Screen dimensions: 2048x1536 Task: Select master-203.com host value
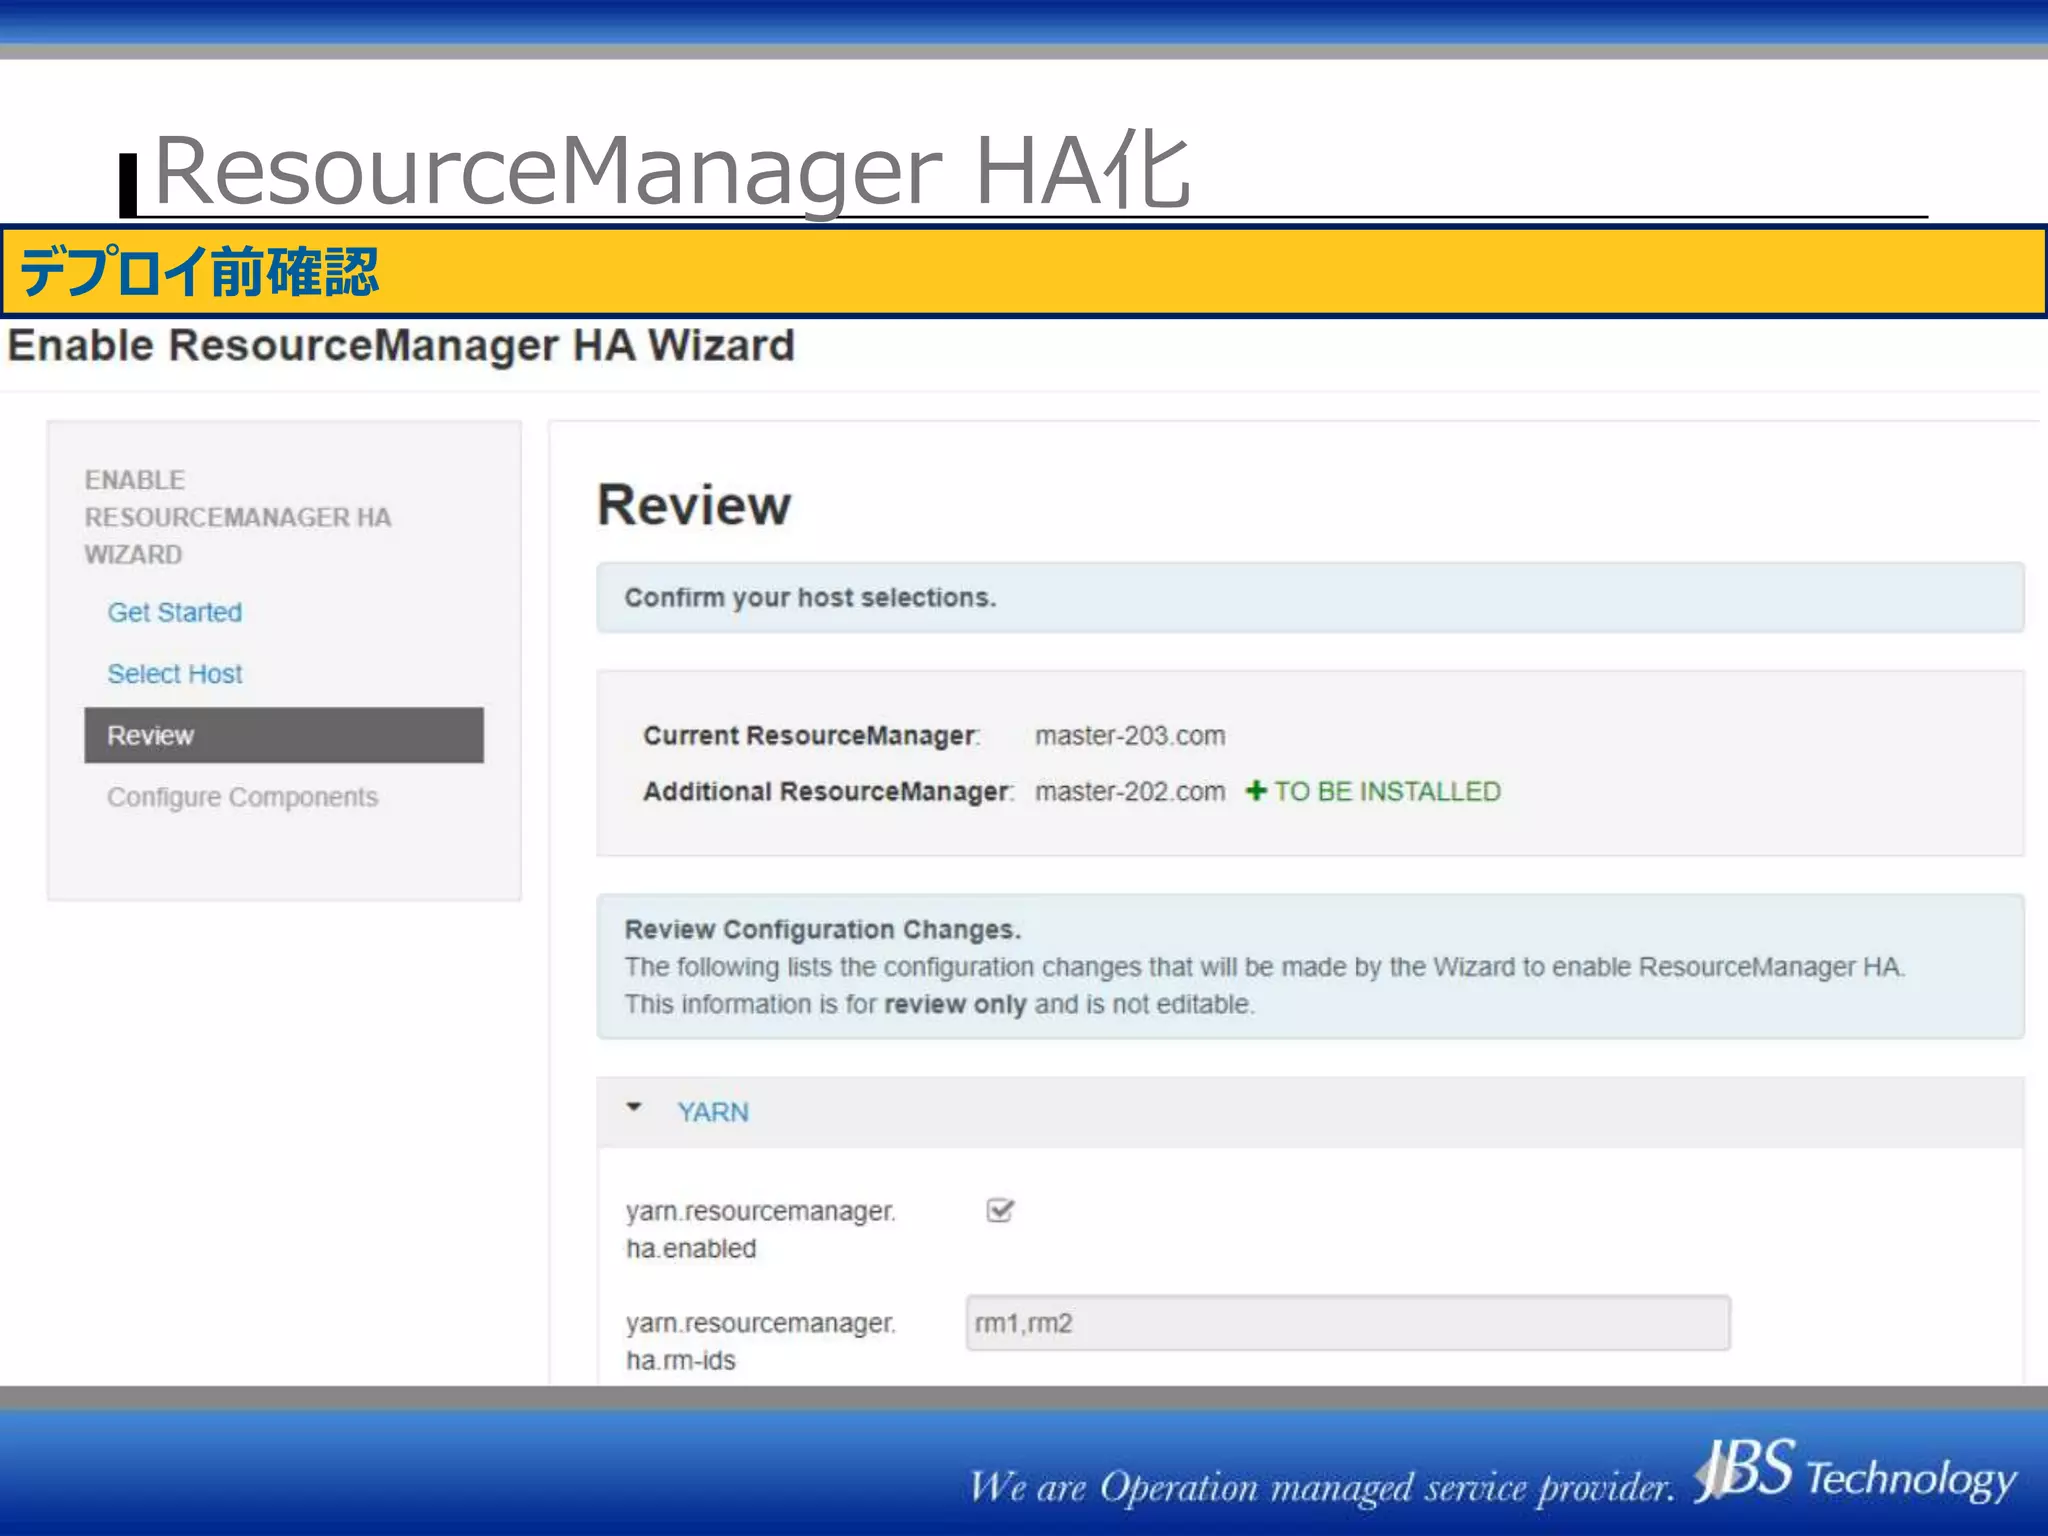pos(1130,736)
